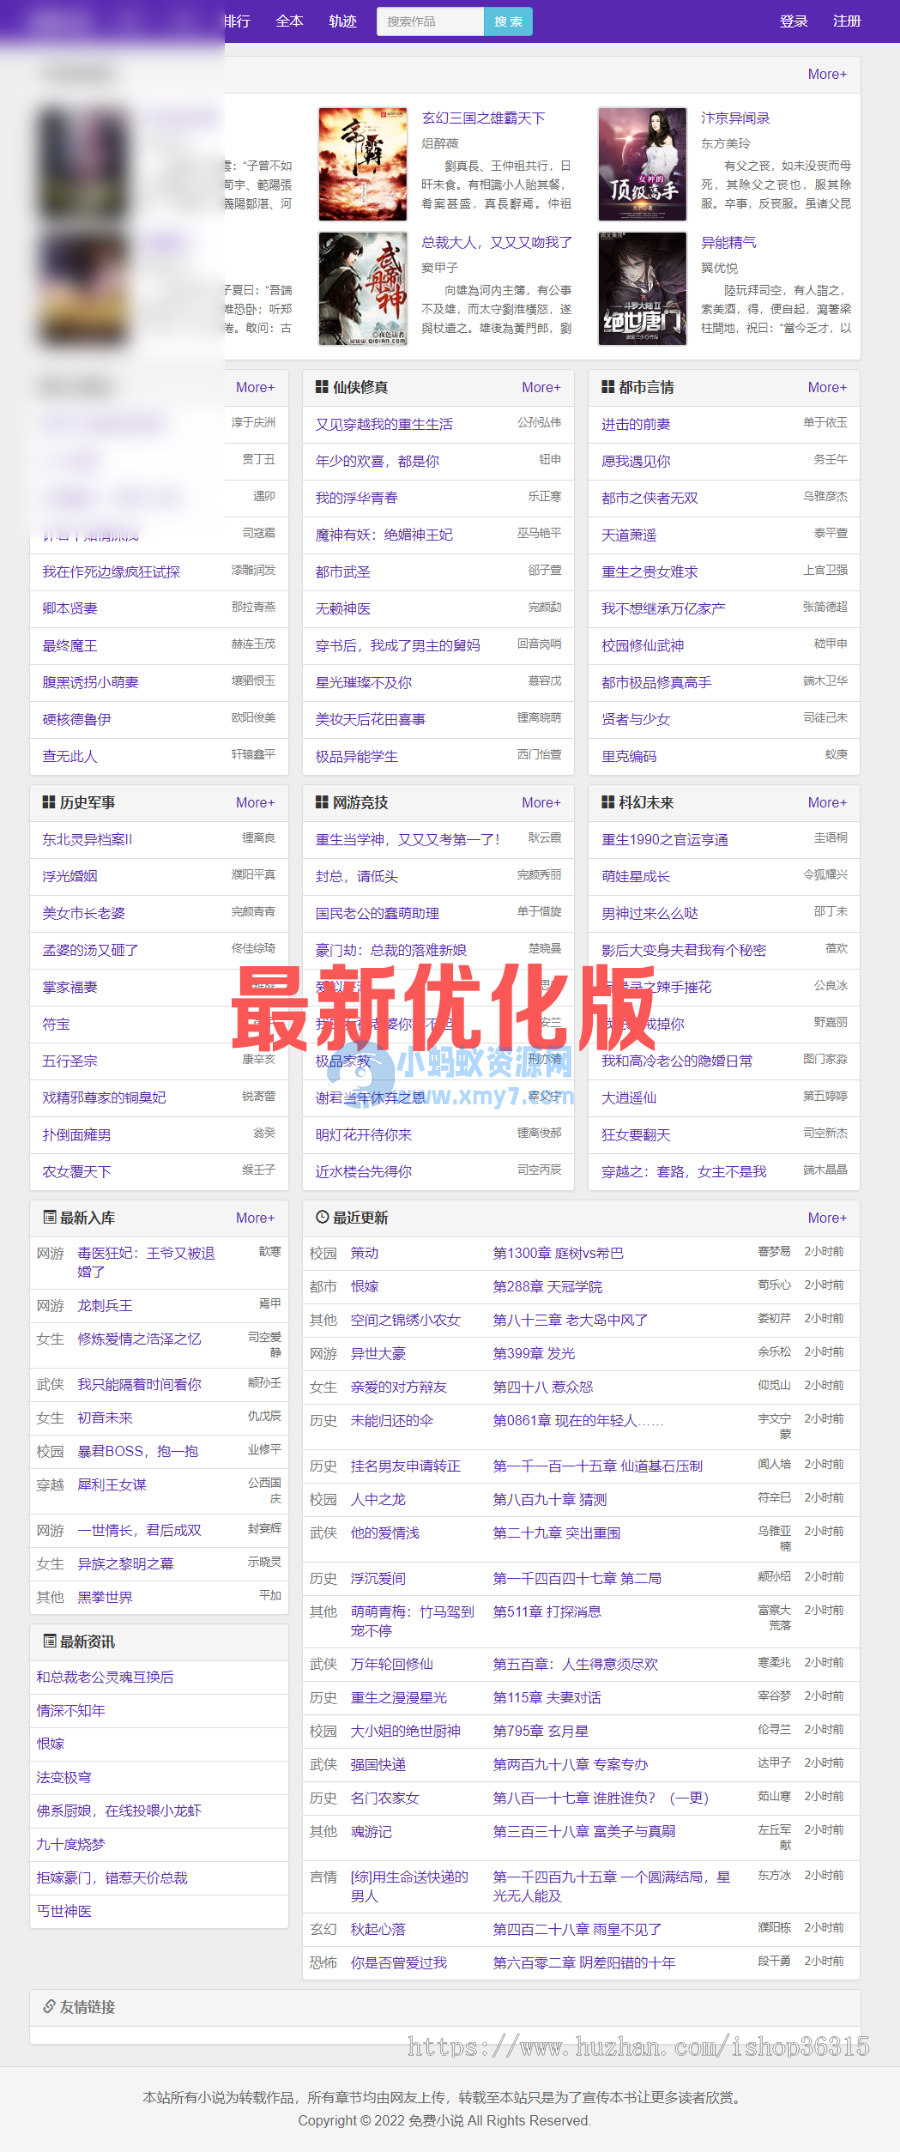The height and width of the screenshot is (2152, 900).
Task: Click the 最新资讯 list icon
Action: [x=50, y=1641]
